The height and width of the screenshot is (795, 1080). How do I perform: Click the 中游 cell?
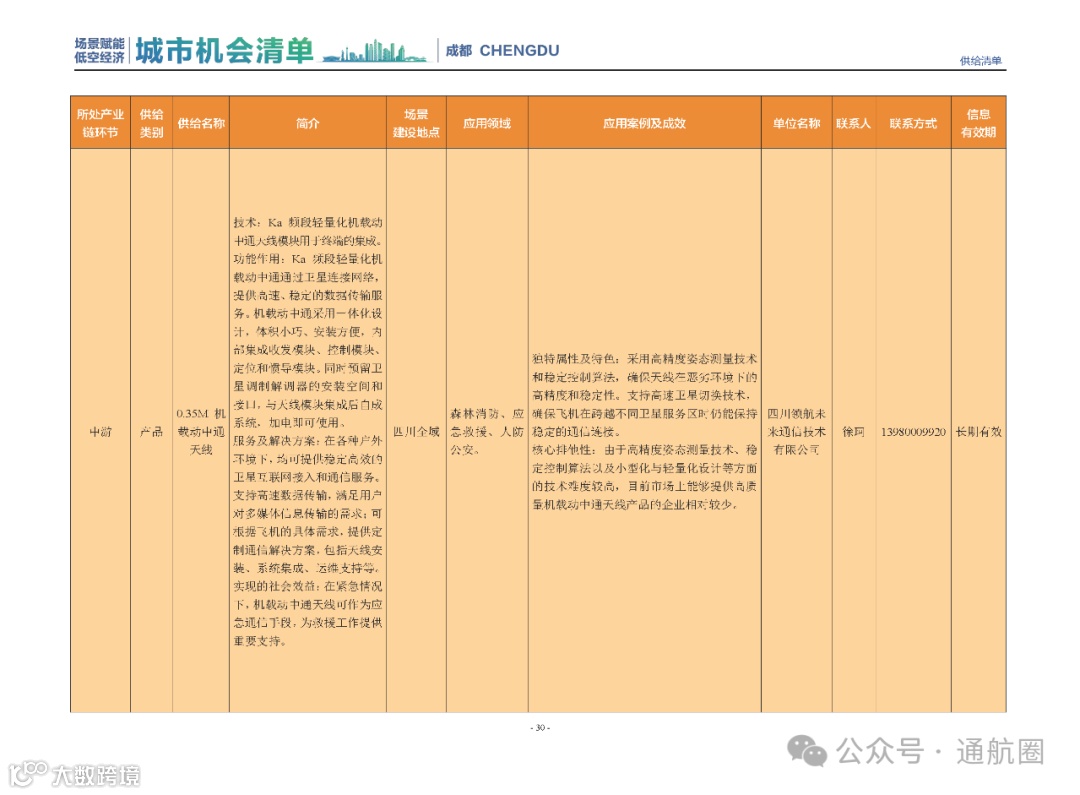pos(101,432)
